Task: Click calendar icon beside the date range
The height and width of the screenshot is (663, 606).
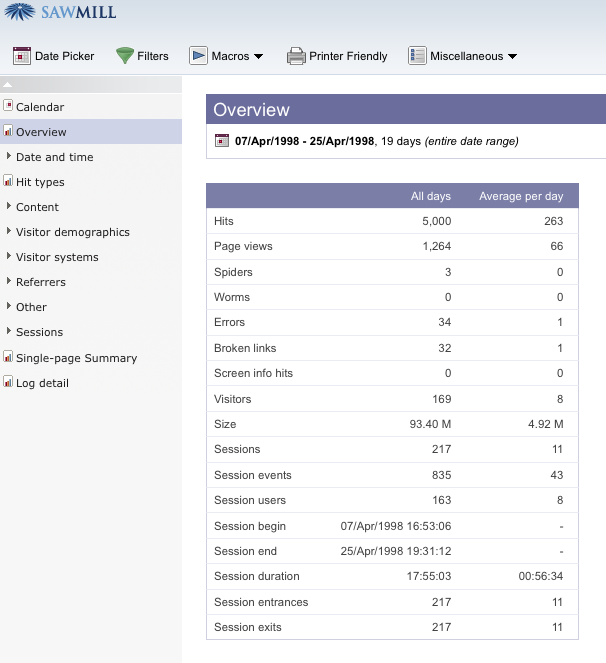Action: (x=222, y=141)
